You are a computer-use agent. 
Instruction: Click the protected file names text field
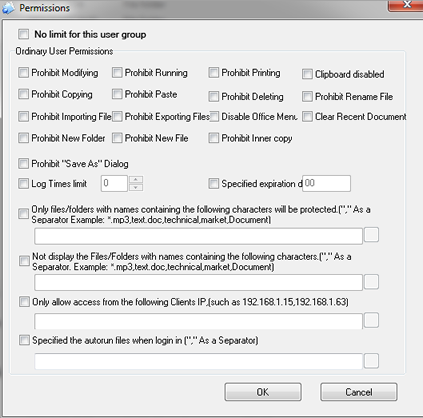198,236
